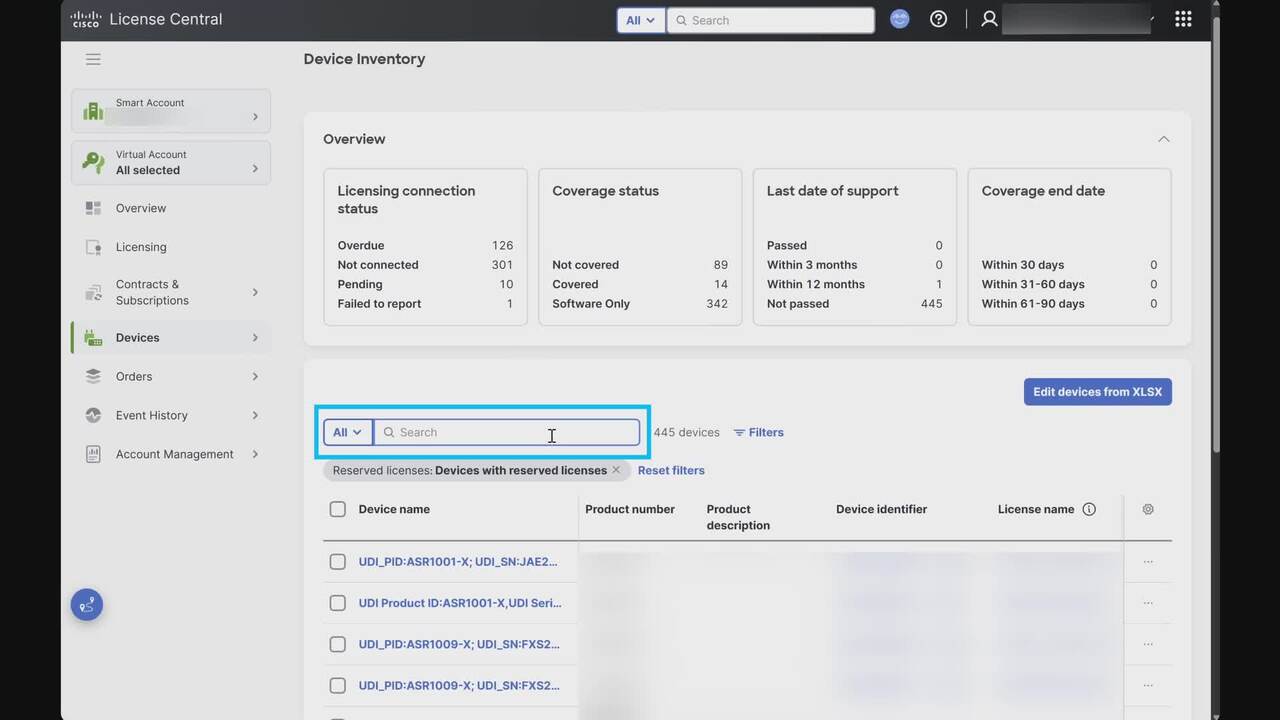Viewport: 1280px width, 720px height.
Task: Click the floating guided tour button
Action: tap(87, 604)
